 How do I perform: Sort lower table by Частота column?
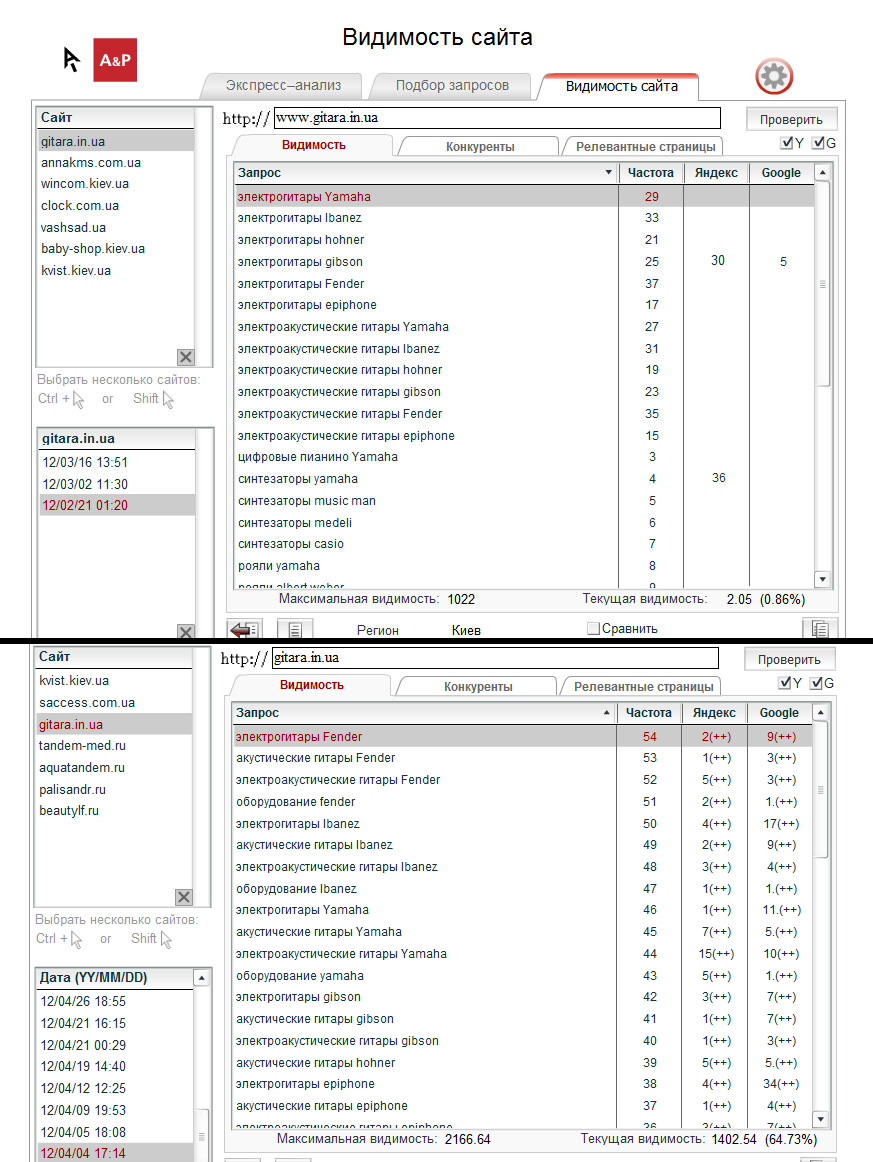pyautogui.click(x=648, y=713)
